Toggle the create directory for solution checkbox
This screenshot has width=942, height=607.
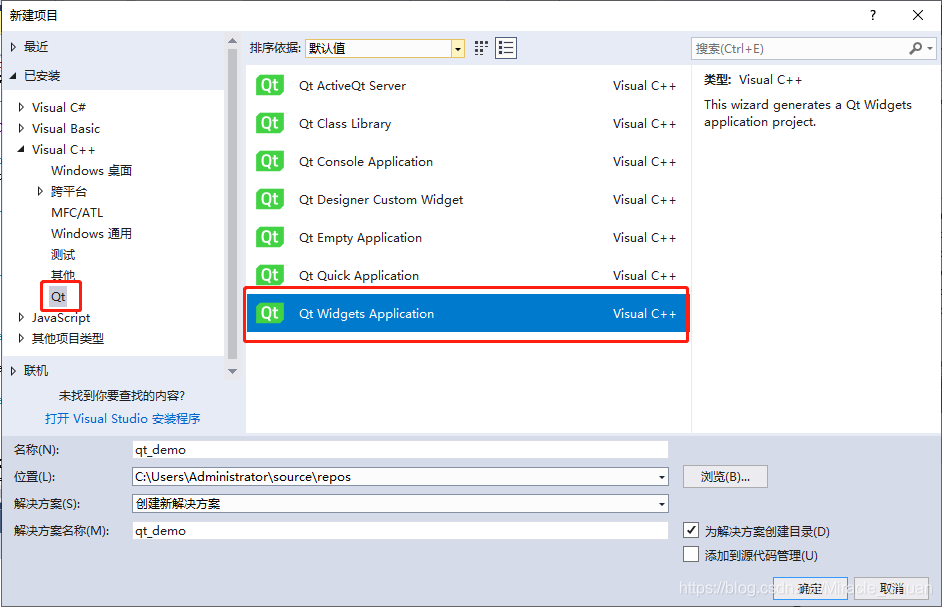pos(691,530)
